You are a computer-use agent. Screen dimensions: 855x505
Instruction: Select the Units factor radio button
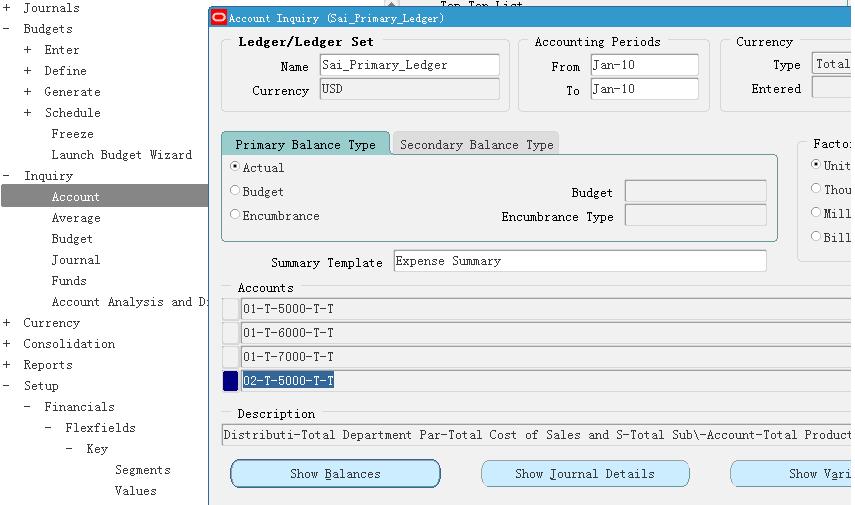[x=816, y=164]
